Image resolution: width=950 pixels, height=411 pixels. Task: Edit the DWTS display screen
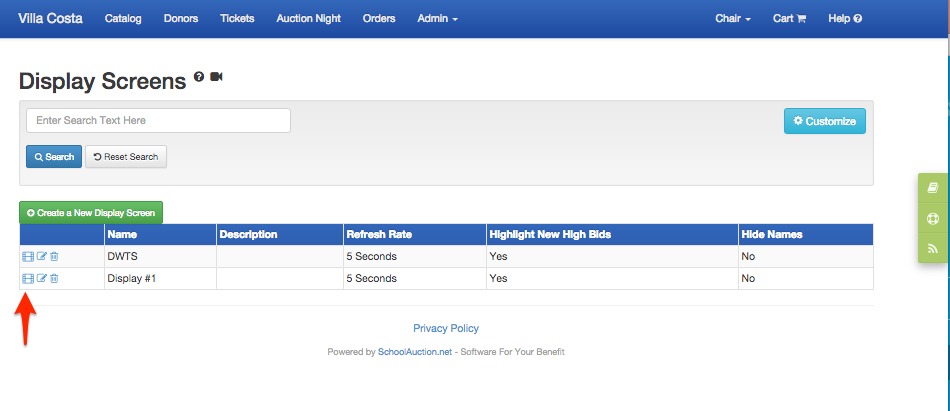pos(42,256)
